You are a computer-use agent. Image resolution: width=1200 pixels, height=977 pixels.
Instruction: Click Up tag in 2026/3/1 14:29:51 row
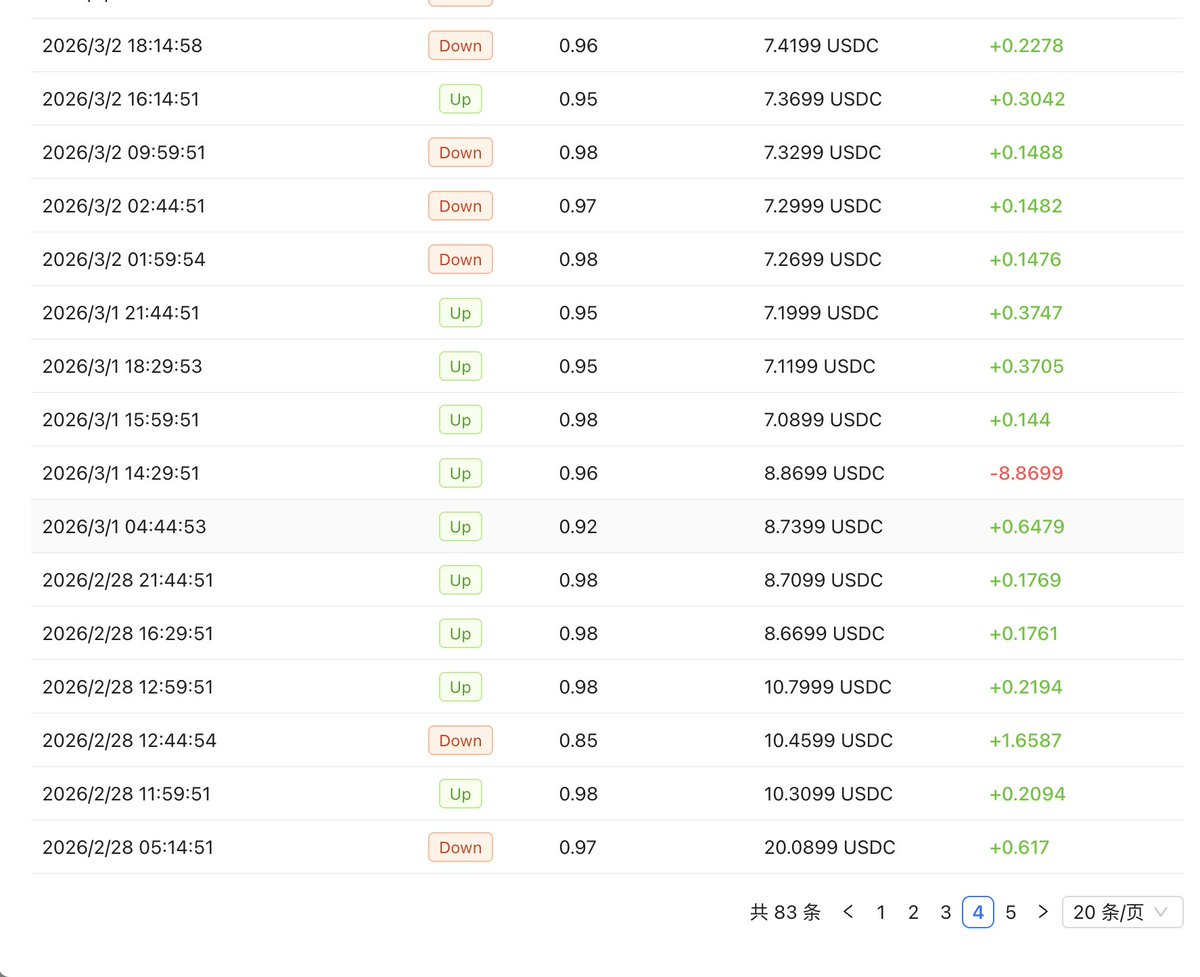tap(460, 473)
